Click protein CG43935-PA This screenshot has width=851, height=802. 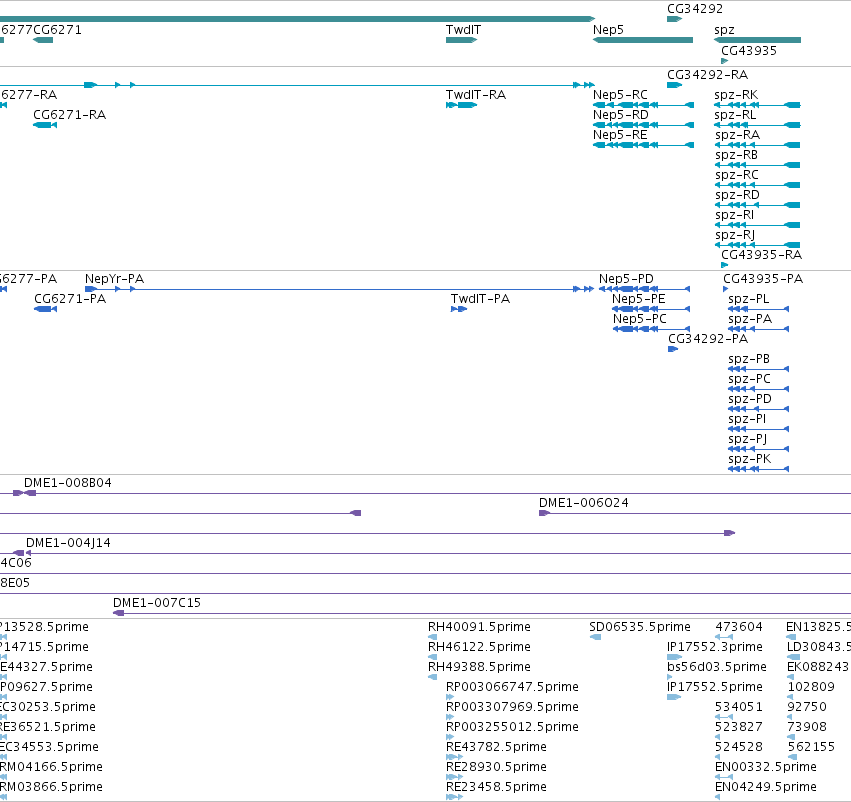[725, 289]
